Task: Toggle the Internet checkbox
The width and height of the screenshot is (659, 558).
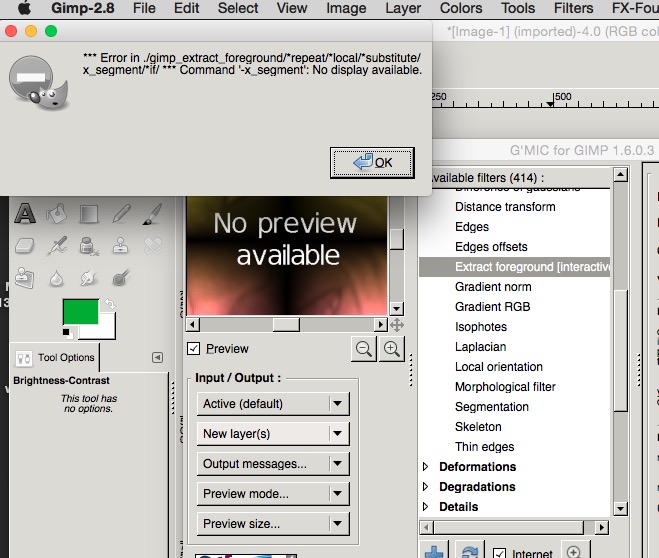Action: coord(499,553)
